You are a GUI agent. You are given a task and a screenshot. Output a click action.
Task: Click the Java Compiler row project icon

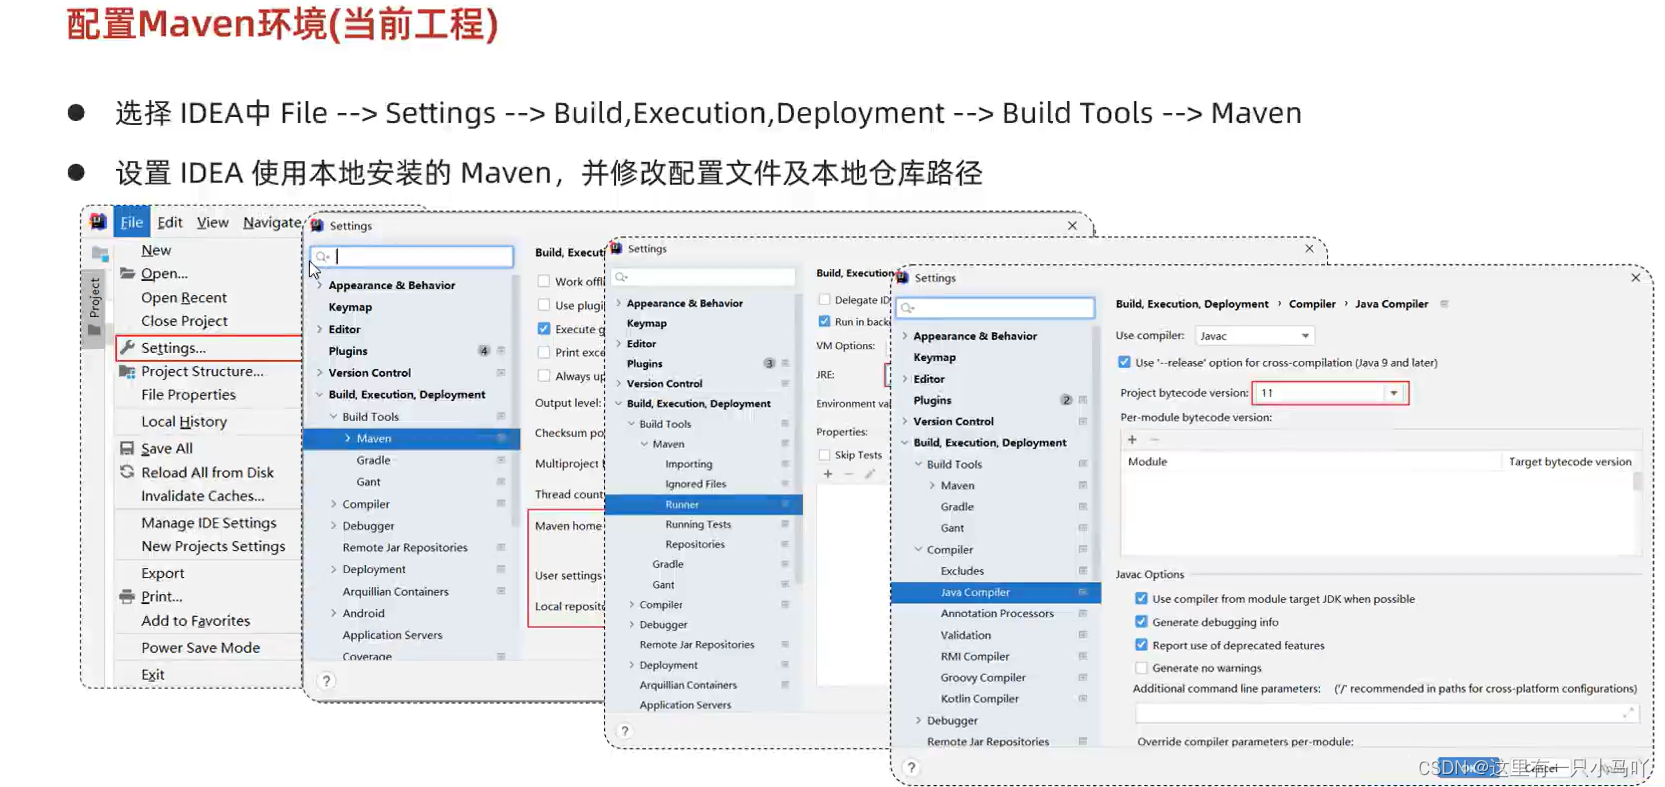point(1082,592)
